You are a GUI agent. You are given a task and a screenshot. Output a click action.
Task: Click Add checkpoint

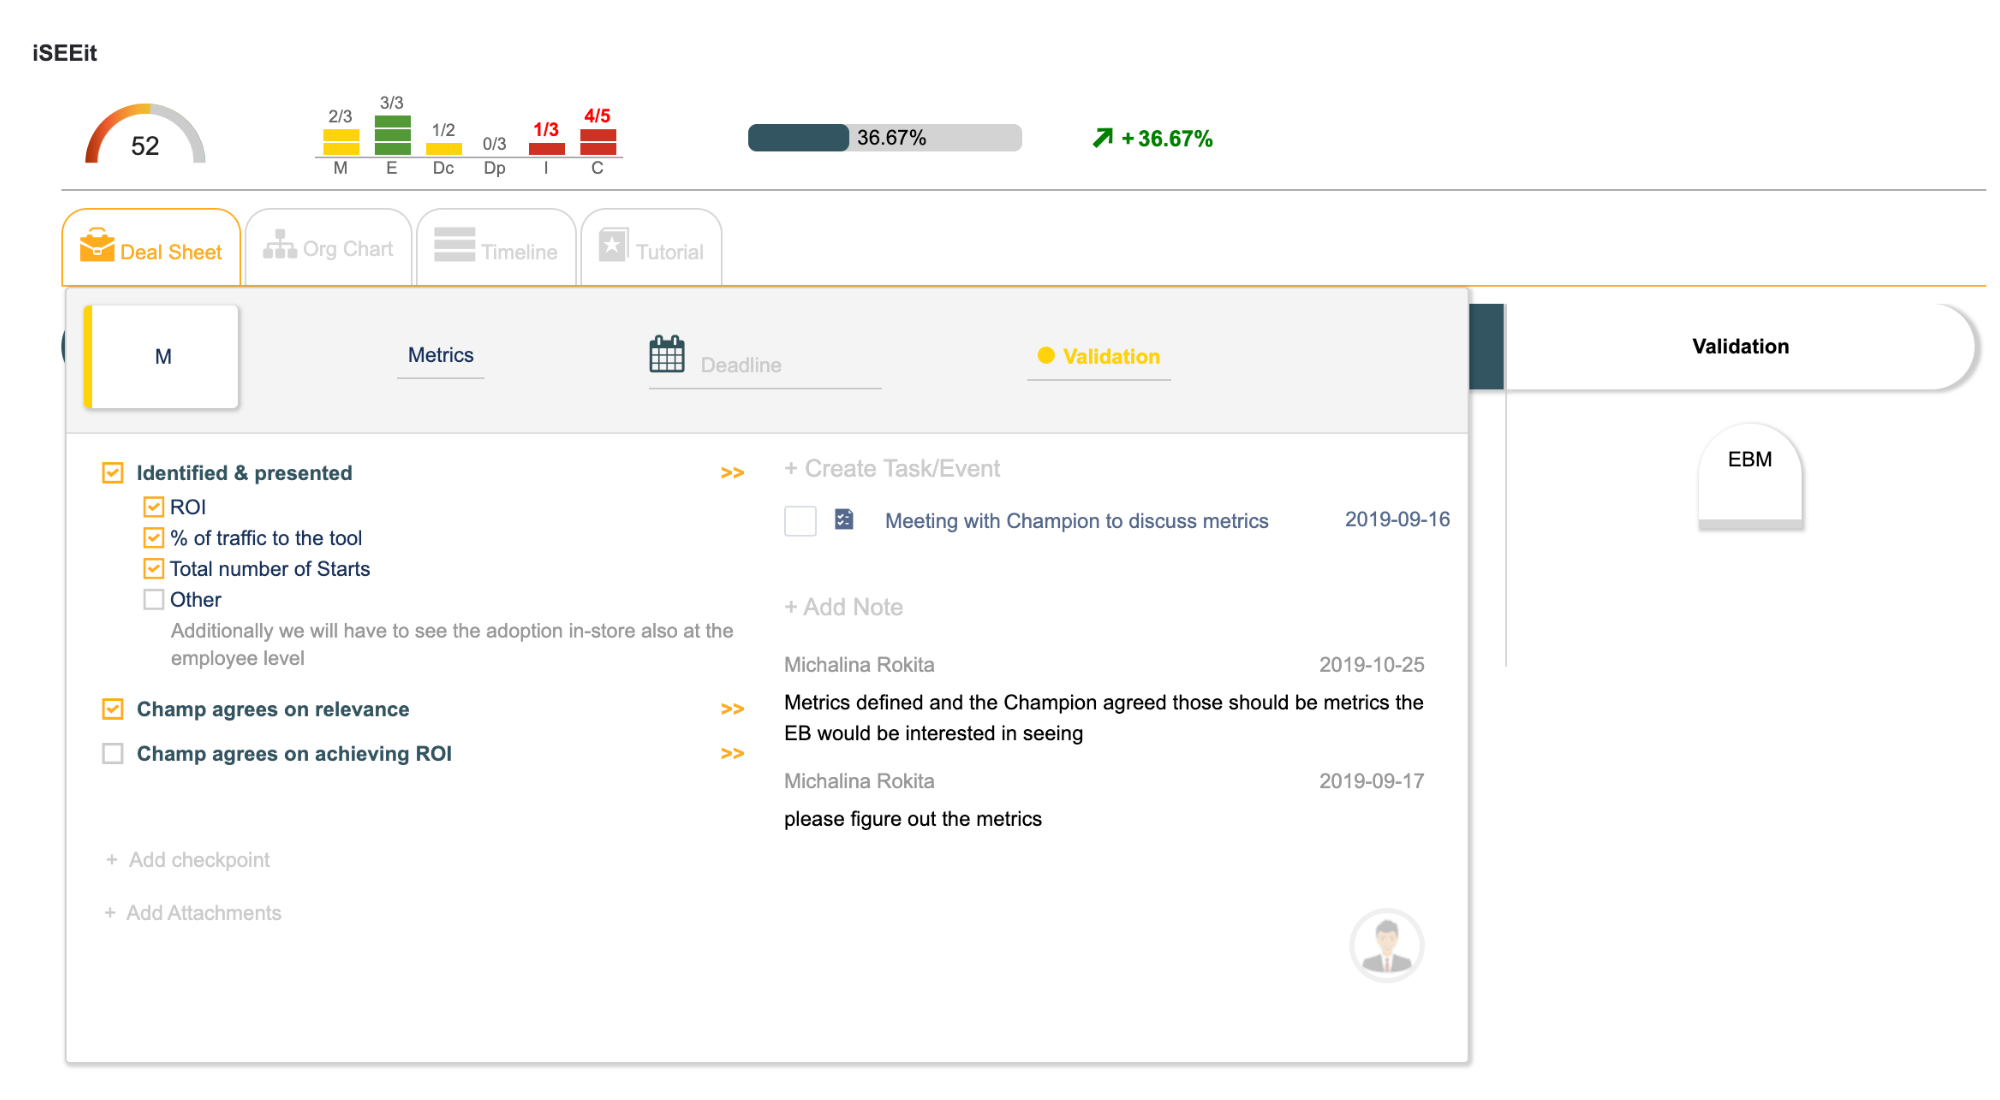tap(188, 860)
